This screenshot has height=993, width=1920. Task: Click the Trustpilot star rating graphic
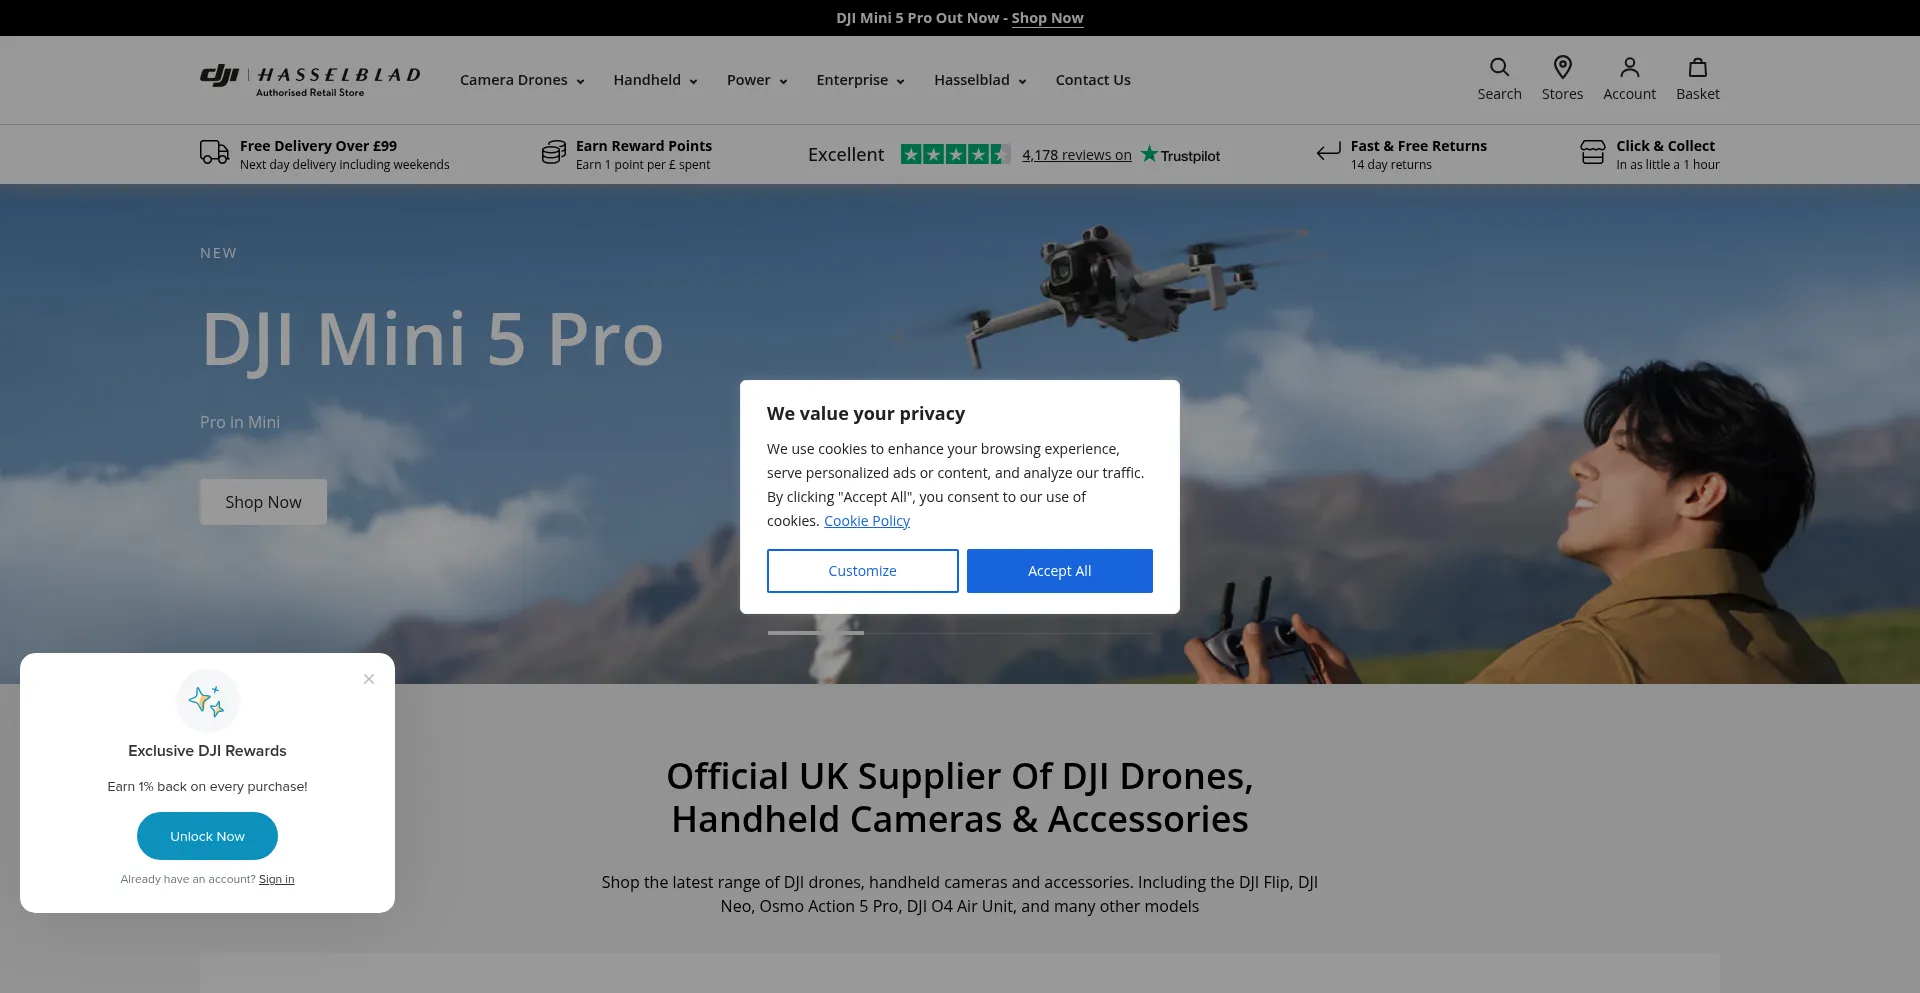955,154
